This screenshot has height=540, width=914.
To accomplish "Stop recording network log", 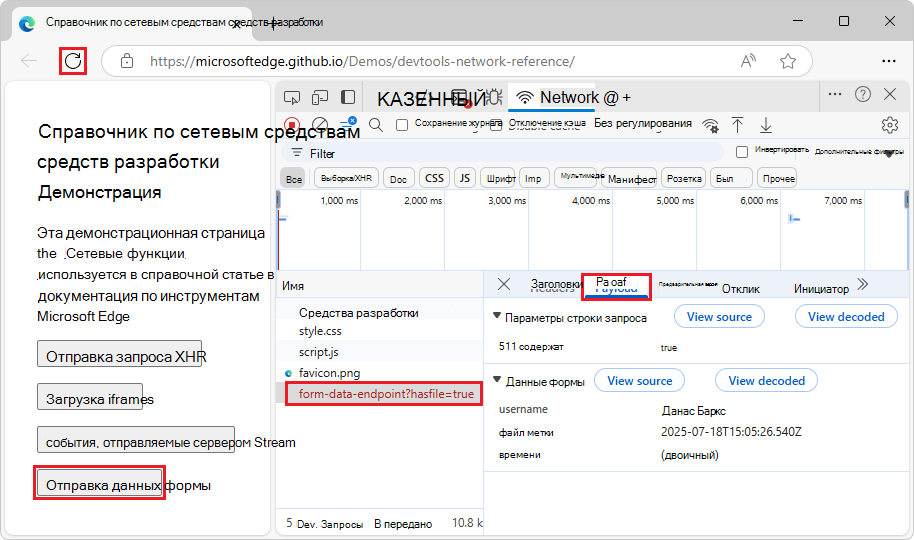I will (x=292, y=124).
